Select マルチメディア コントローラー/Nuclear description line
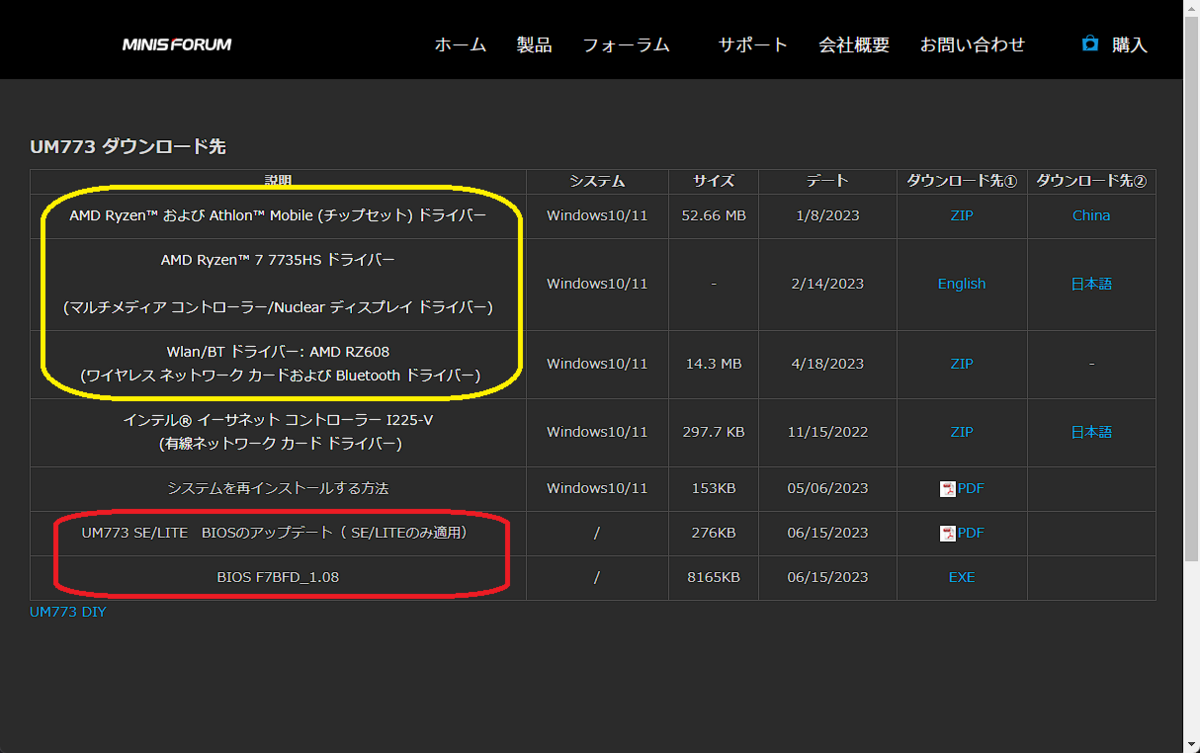The width and height of the screenshot is (1200, 753). point(278,307)
